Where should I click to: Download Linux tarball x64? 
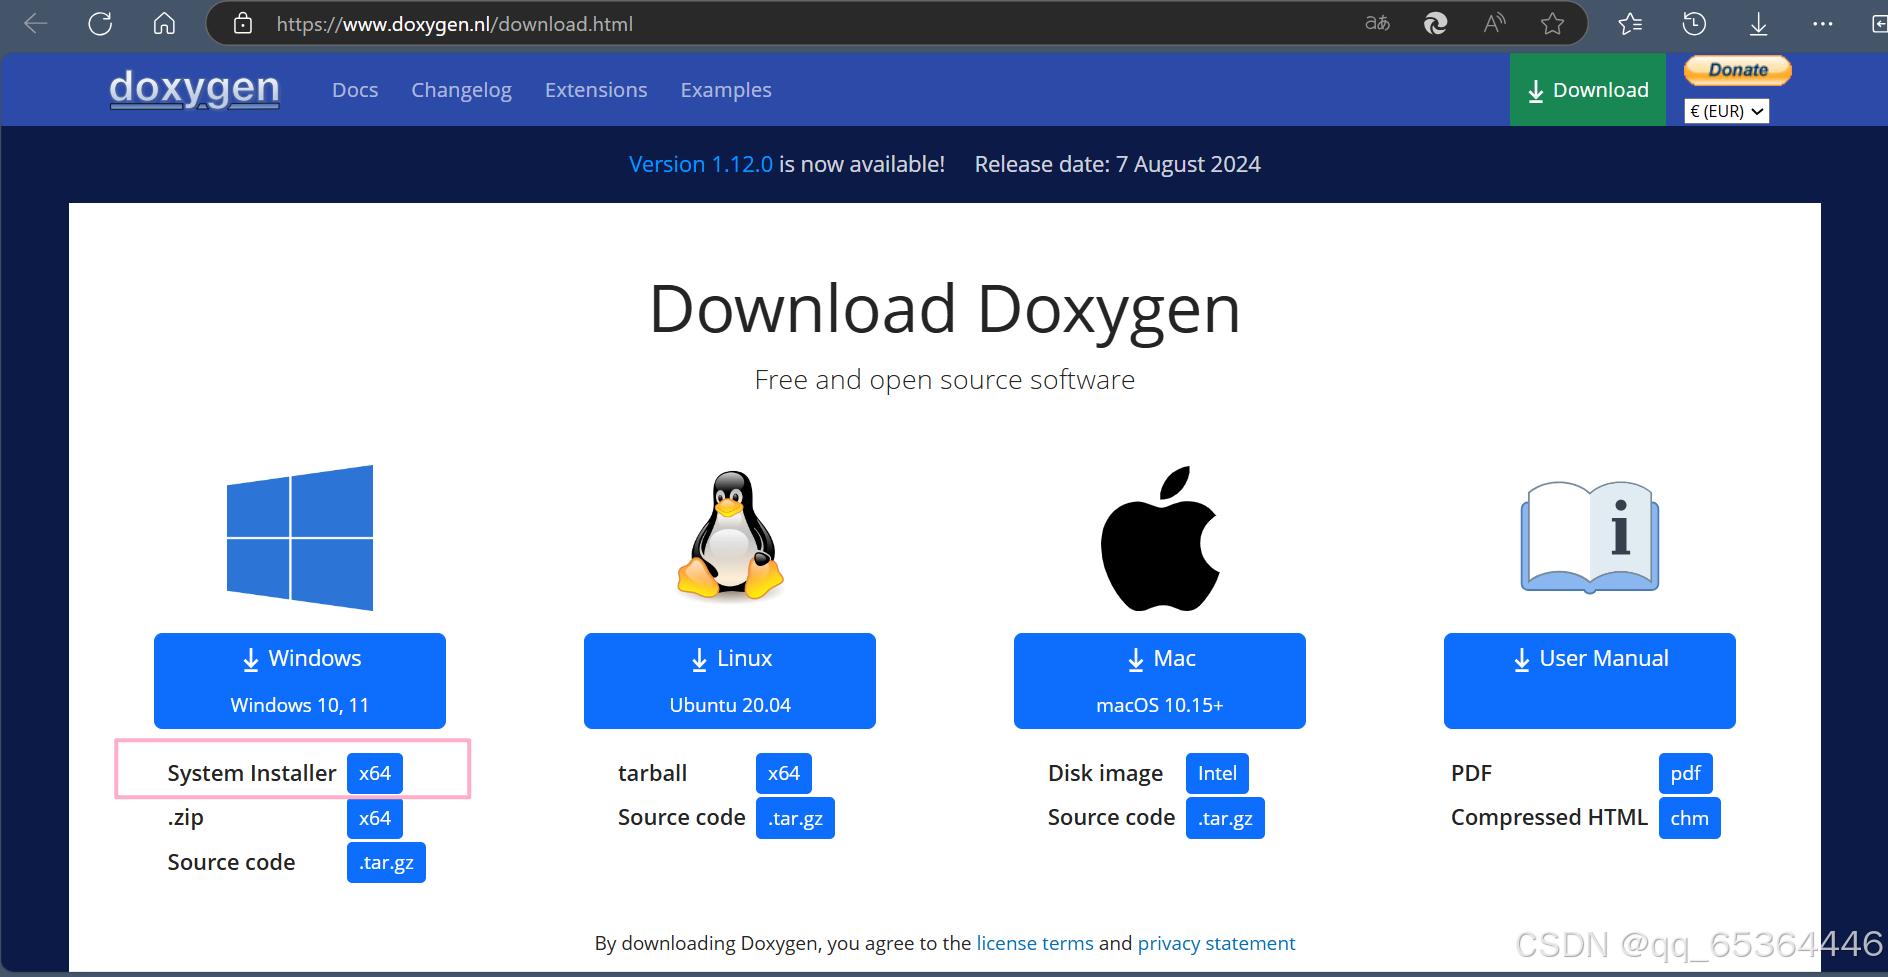784,773
